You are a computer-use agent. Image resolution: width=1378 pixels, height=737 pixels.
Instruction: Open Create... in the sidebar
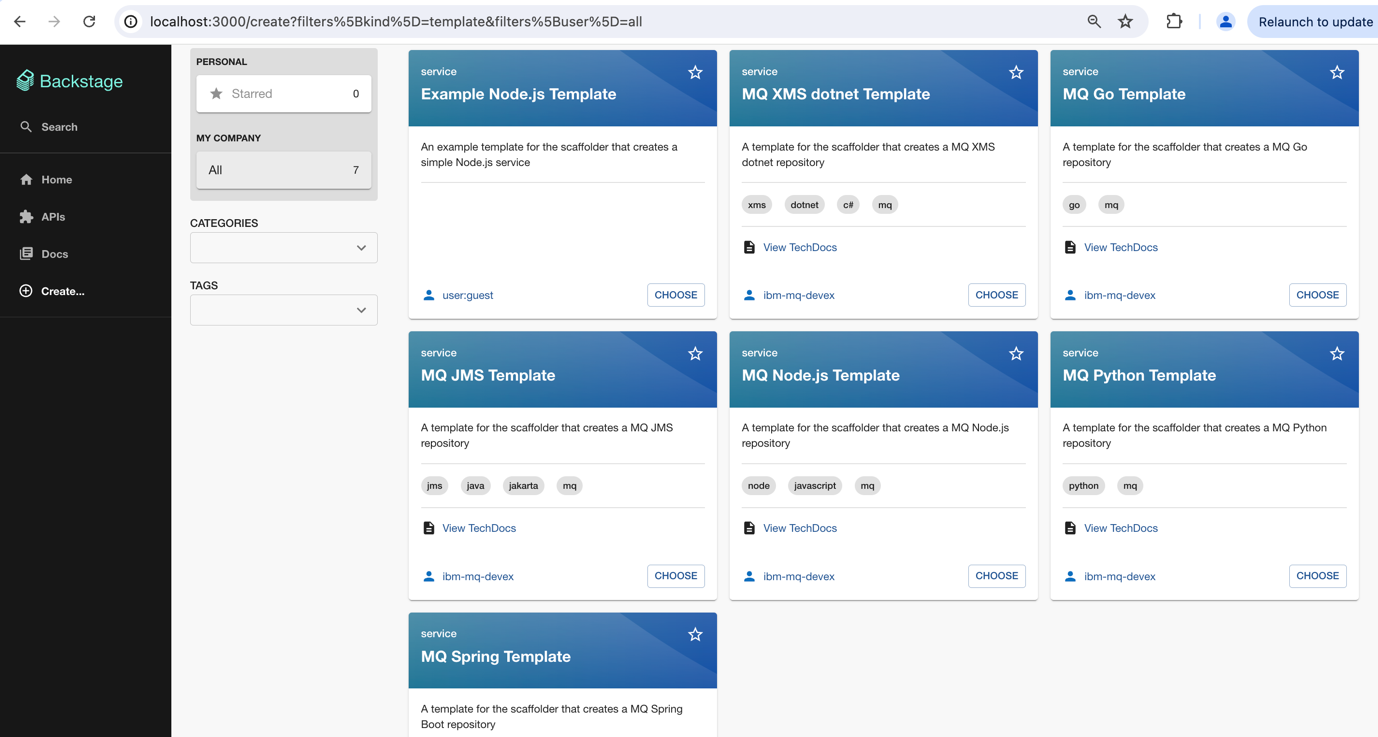tap(85, 291)
